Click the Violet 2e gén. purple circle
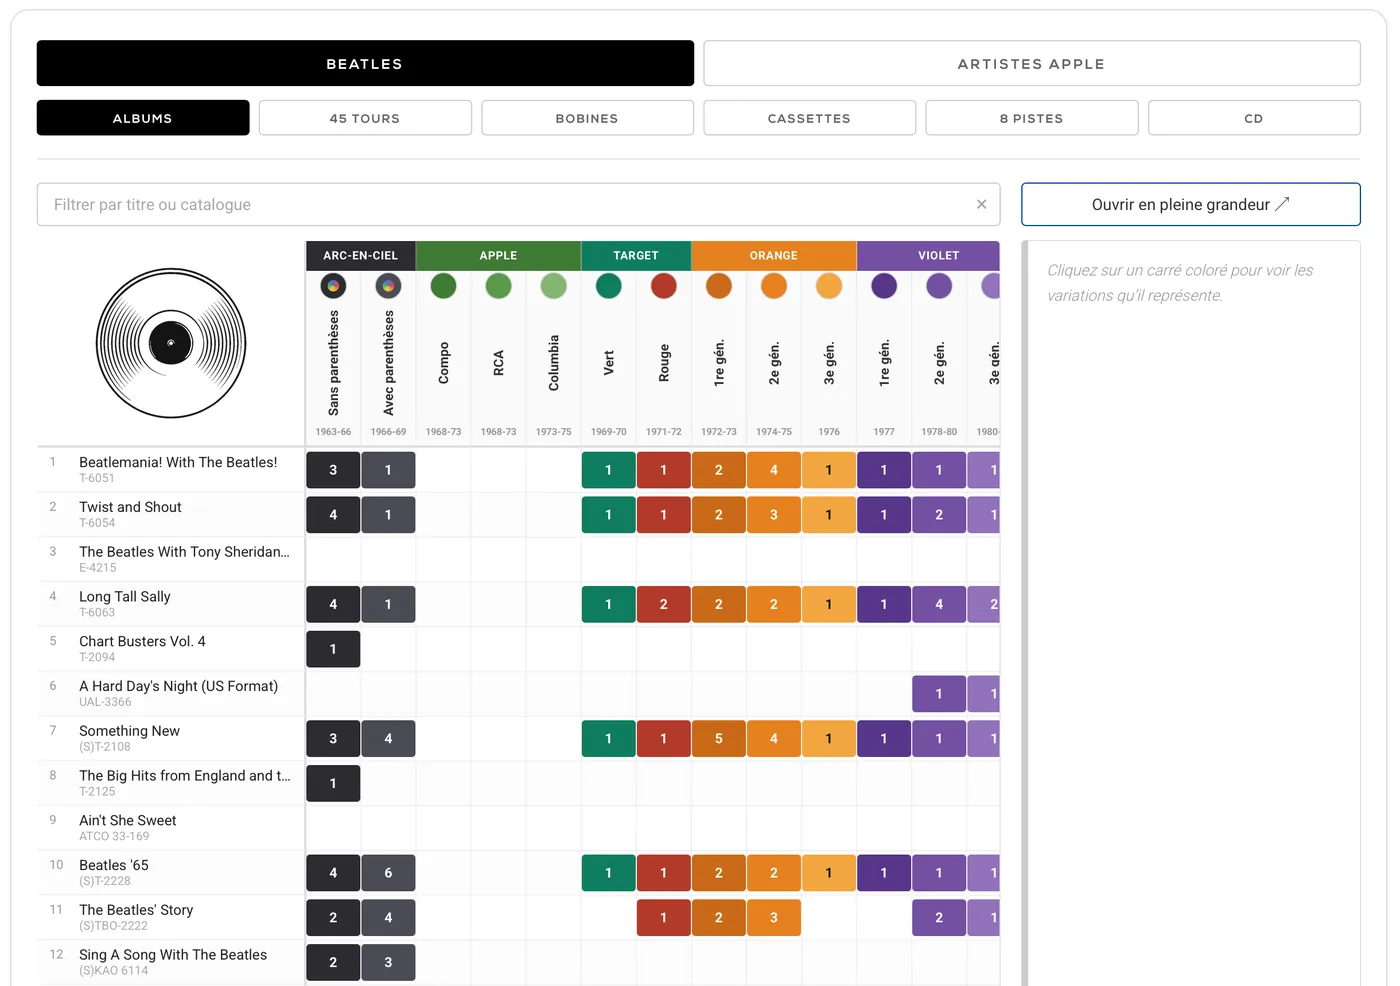The image size is (1400, 986). (x=938, y=286)
